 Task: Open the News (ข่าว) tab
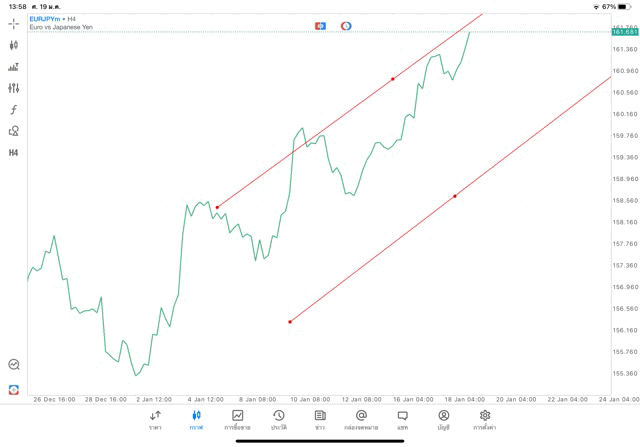320,419
